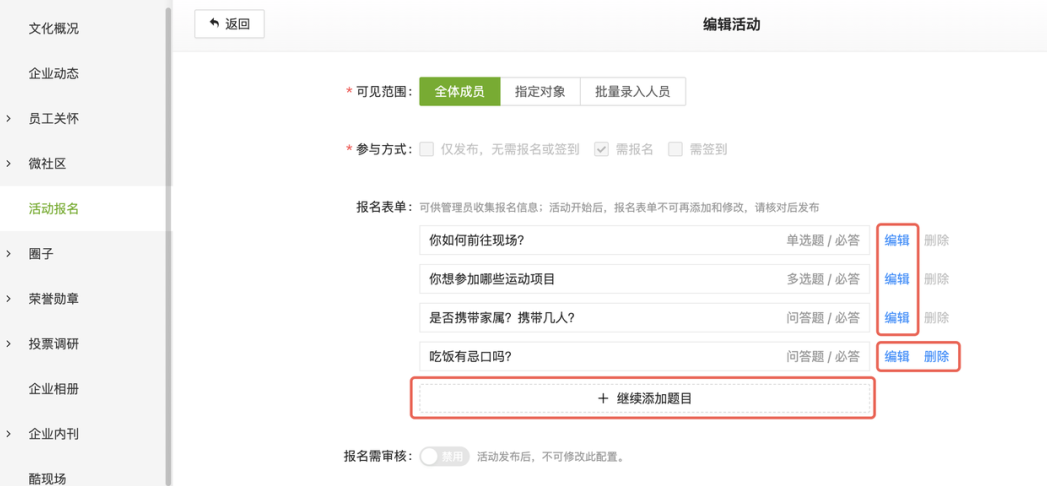Edit the 你想参加哪些运动项目 question
1047x486 pixels.
(x=897, y=279)
